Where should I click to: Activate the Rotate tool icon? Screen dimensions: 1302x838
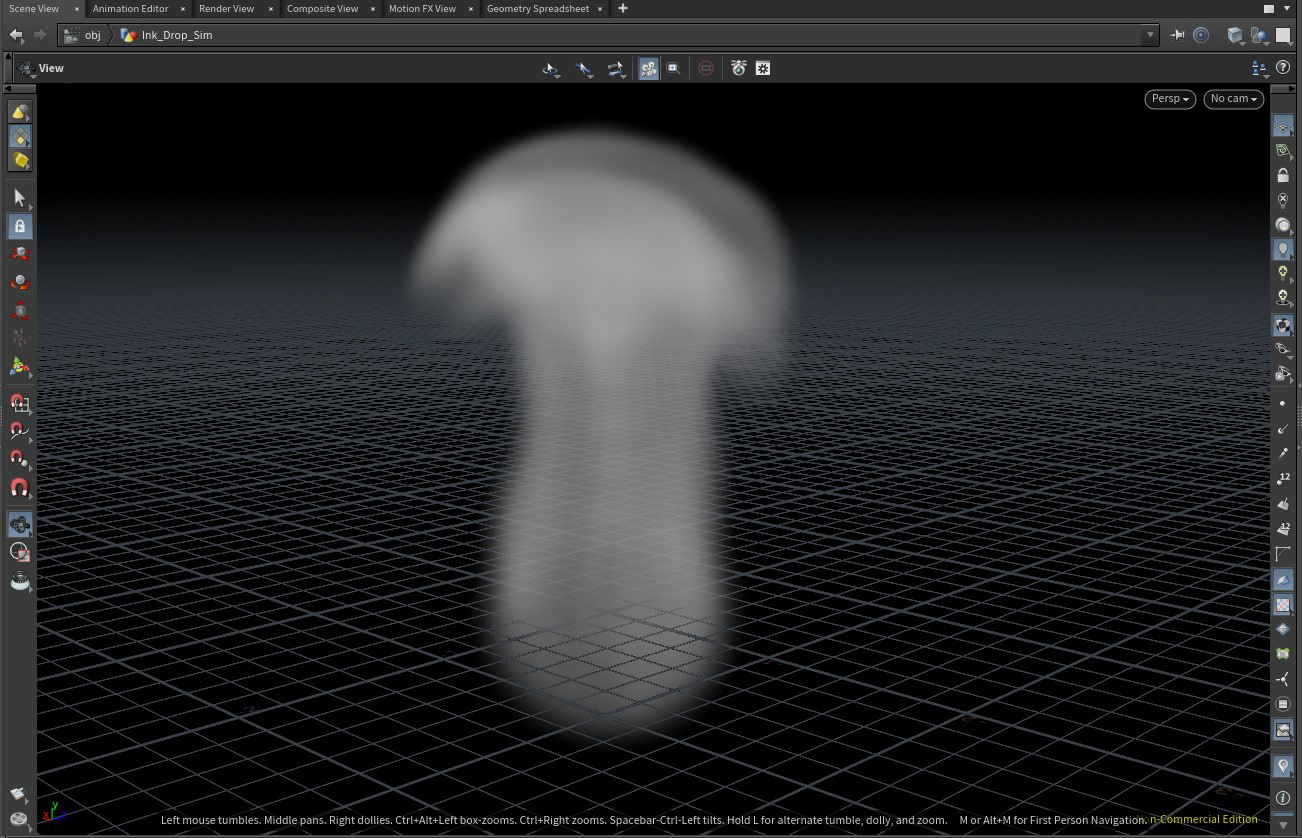click(19, 283)
